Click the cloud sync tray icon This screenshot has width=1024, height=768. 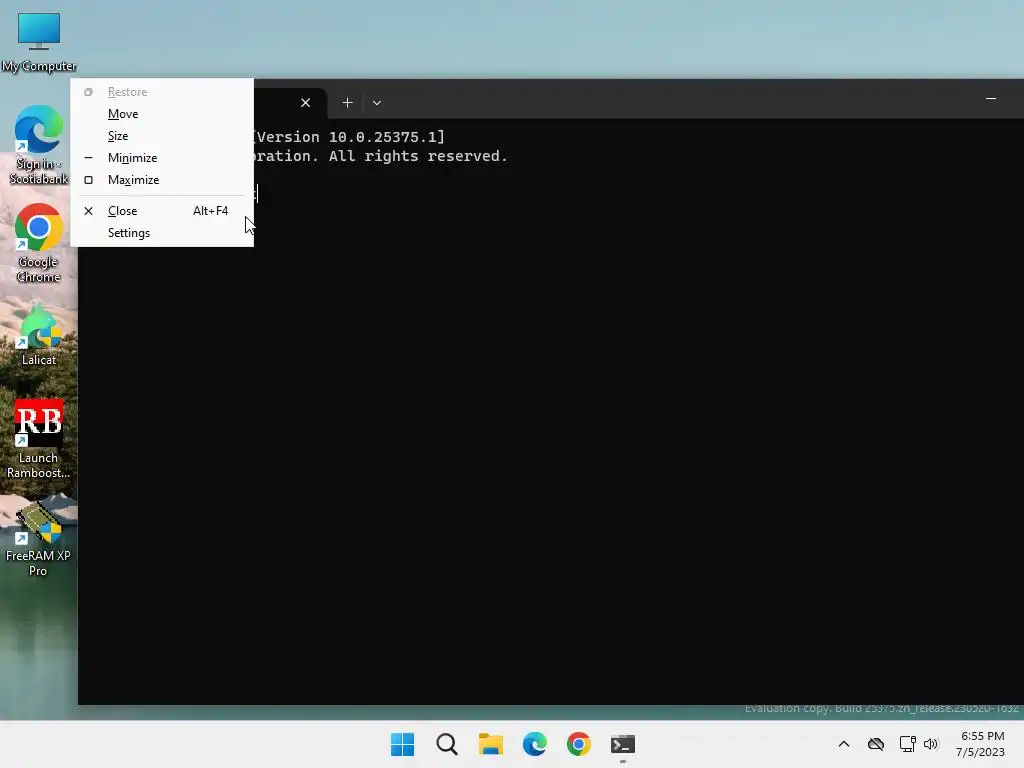tap(876, 744)
